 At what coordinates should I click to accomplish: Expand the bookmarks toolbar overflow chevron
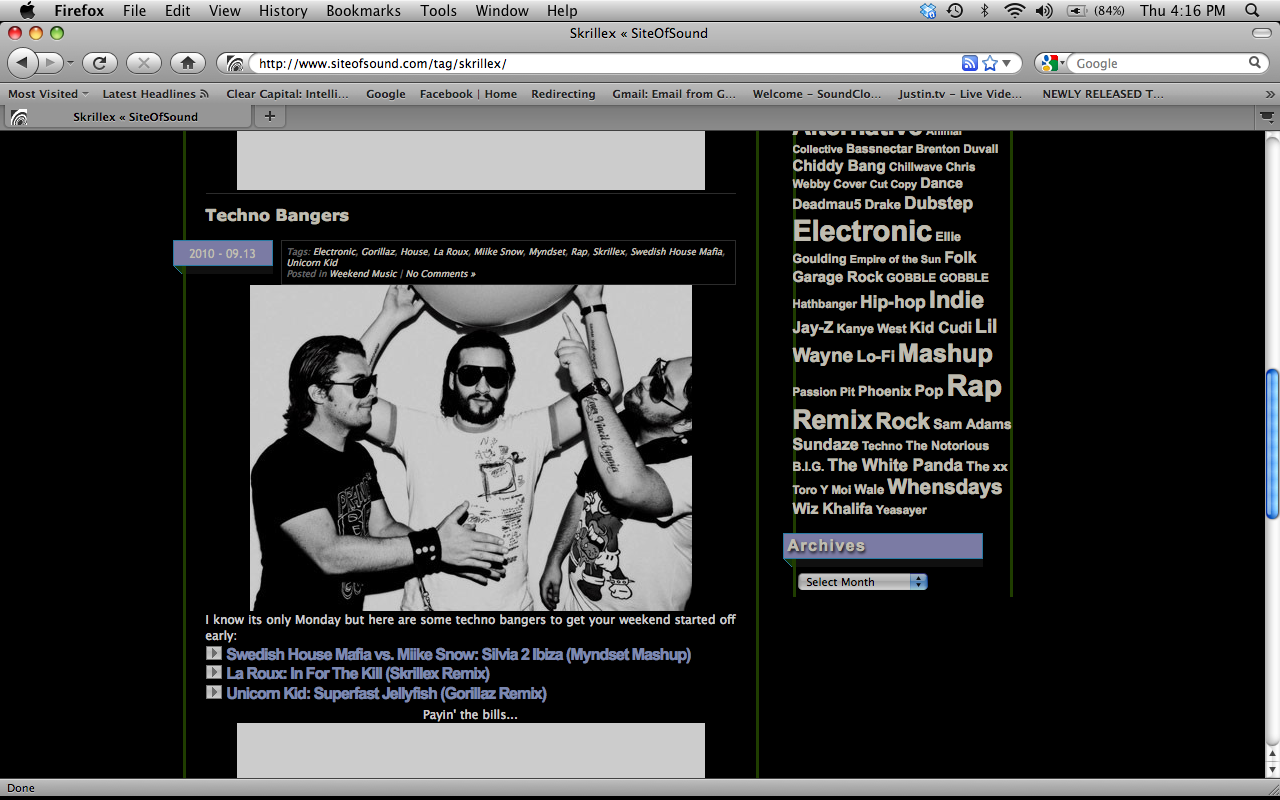click(x=1270, y=94)
